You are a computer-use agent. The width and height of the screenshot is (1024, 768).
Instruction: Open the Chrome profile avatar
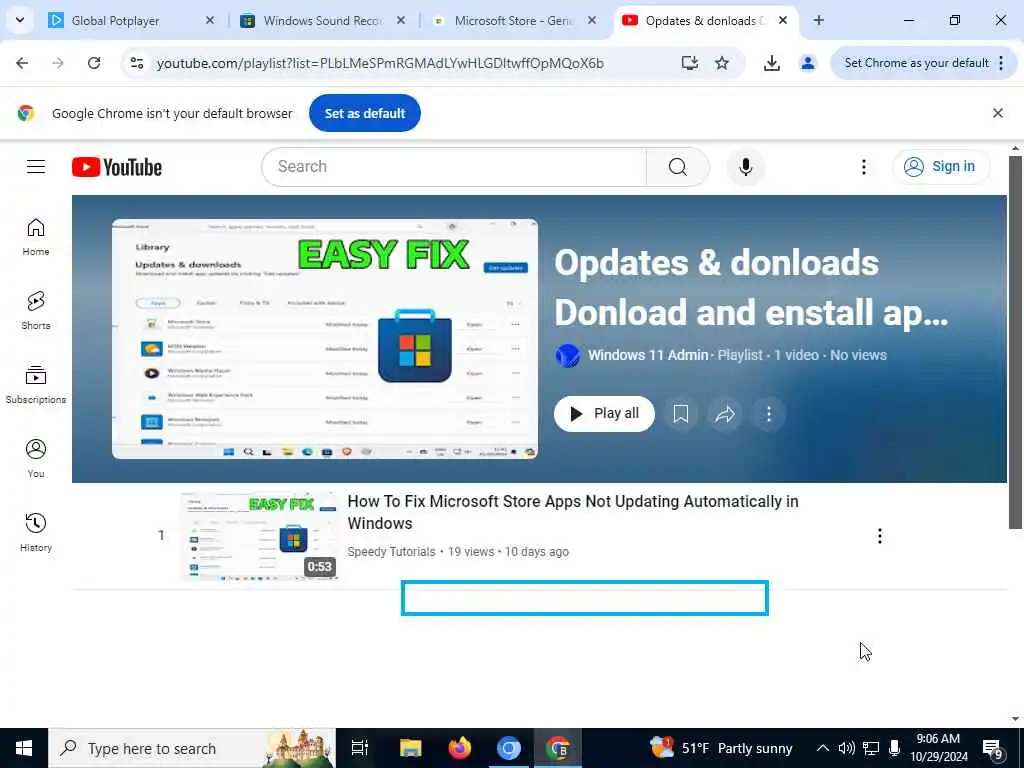point(808,63)
